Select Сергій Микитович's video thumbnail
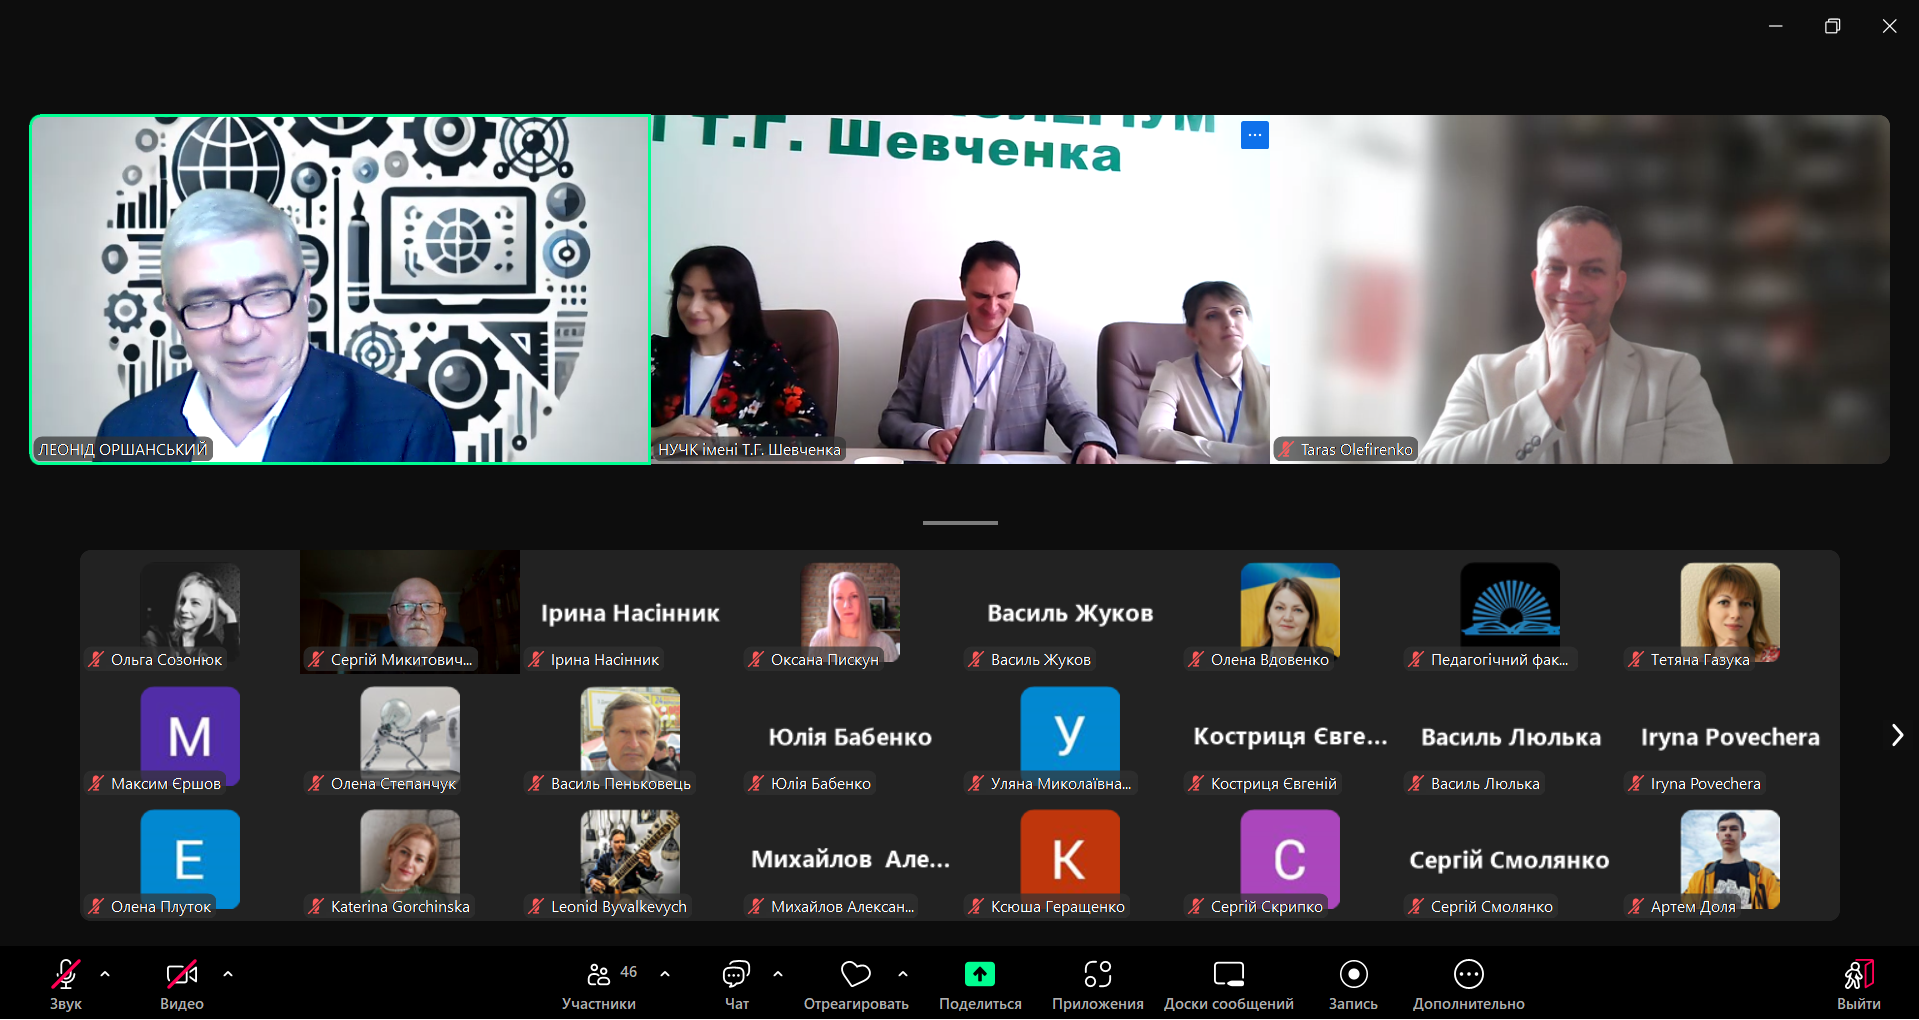The height and width of the screenshot is (1020, 1919). [x=410, y=610]
